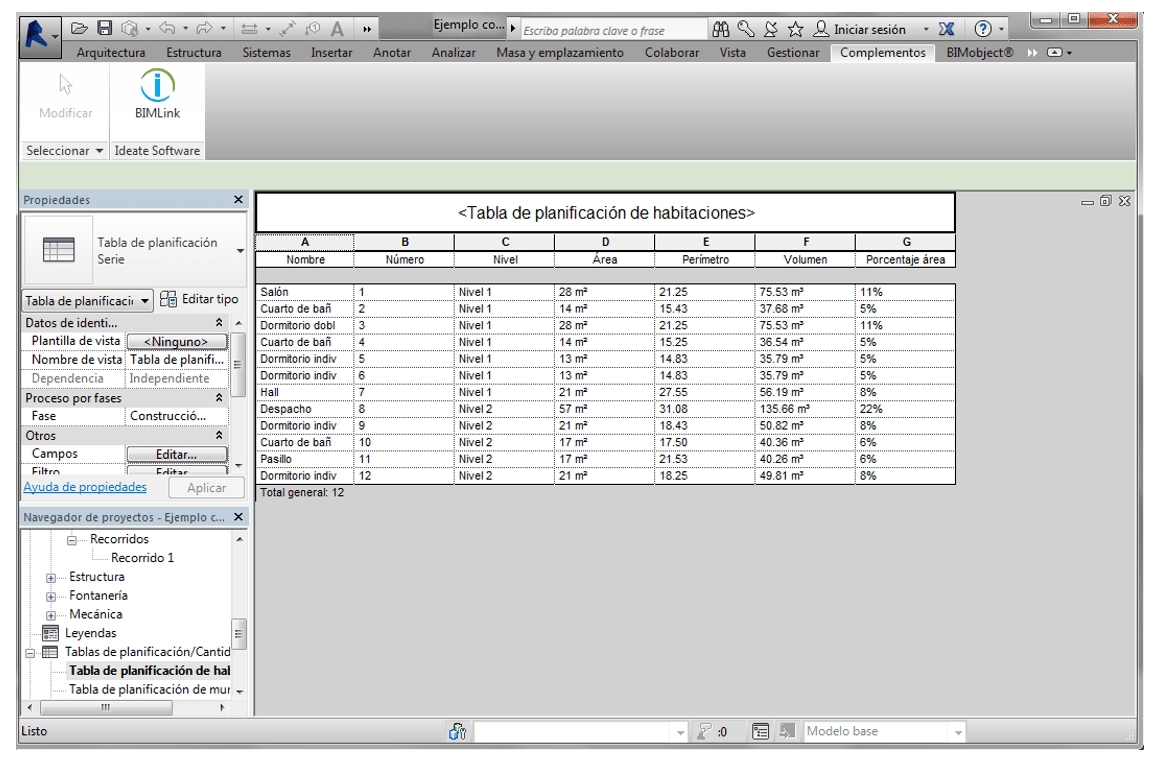The width and height of the screenshot is (1159, 762).
Task: Expand the Estructura tree node
Action: pos(51,578)
